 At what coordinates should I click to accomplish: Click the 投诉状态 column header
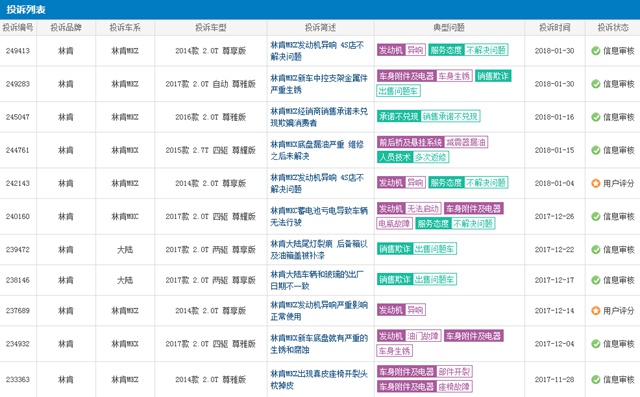613,27
